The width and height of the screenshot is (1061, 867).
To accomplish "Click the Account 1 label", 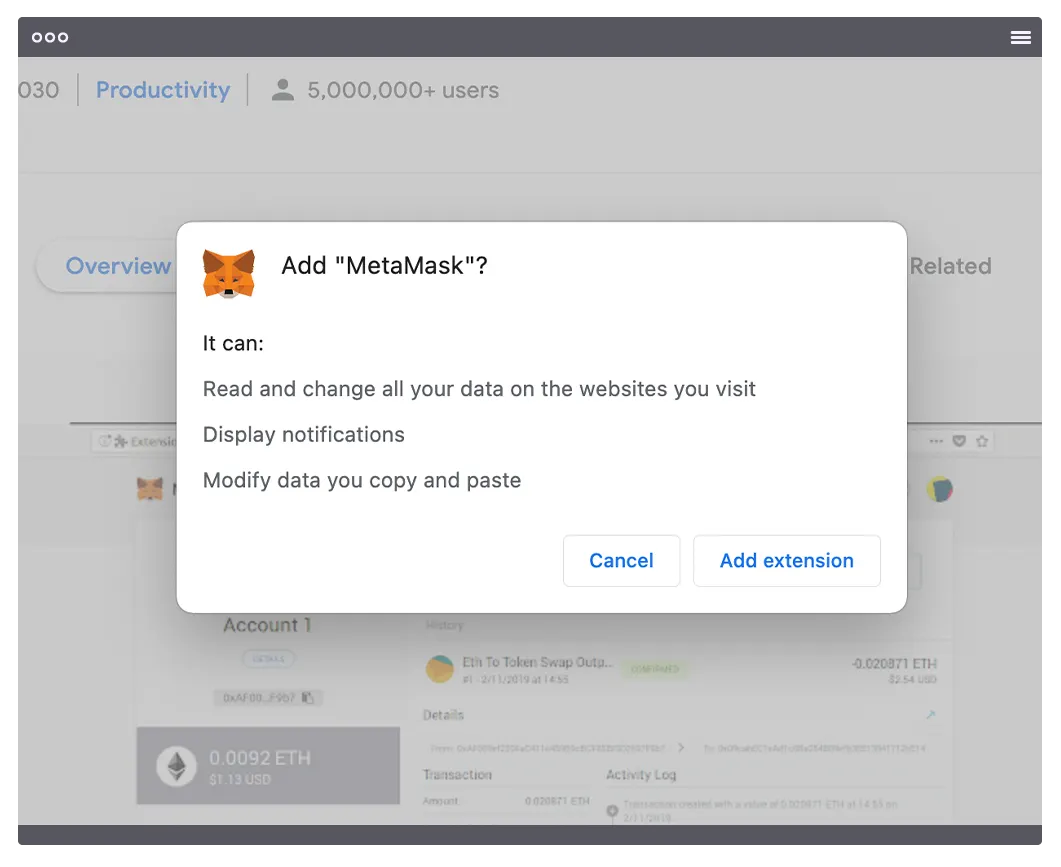I will (267, 625).
